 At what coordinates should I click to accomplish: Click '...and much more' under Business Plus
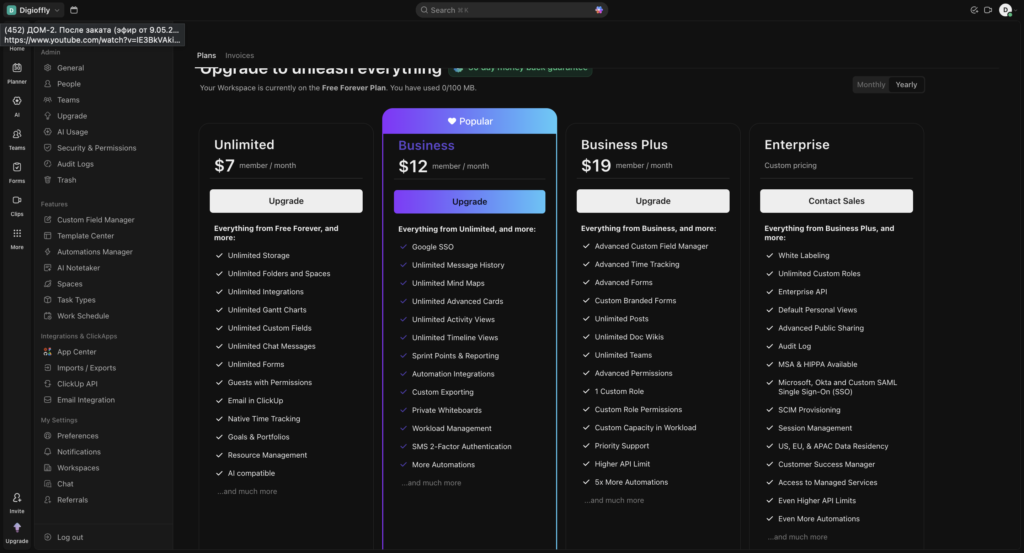(614, 500)
